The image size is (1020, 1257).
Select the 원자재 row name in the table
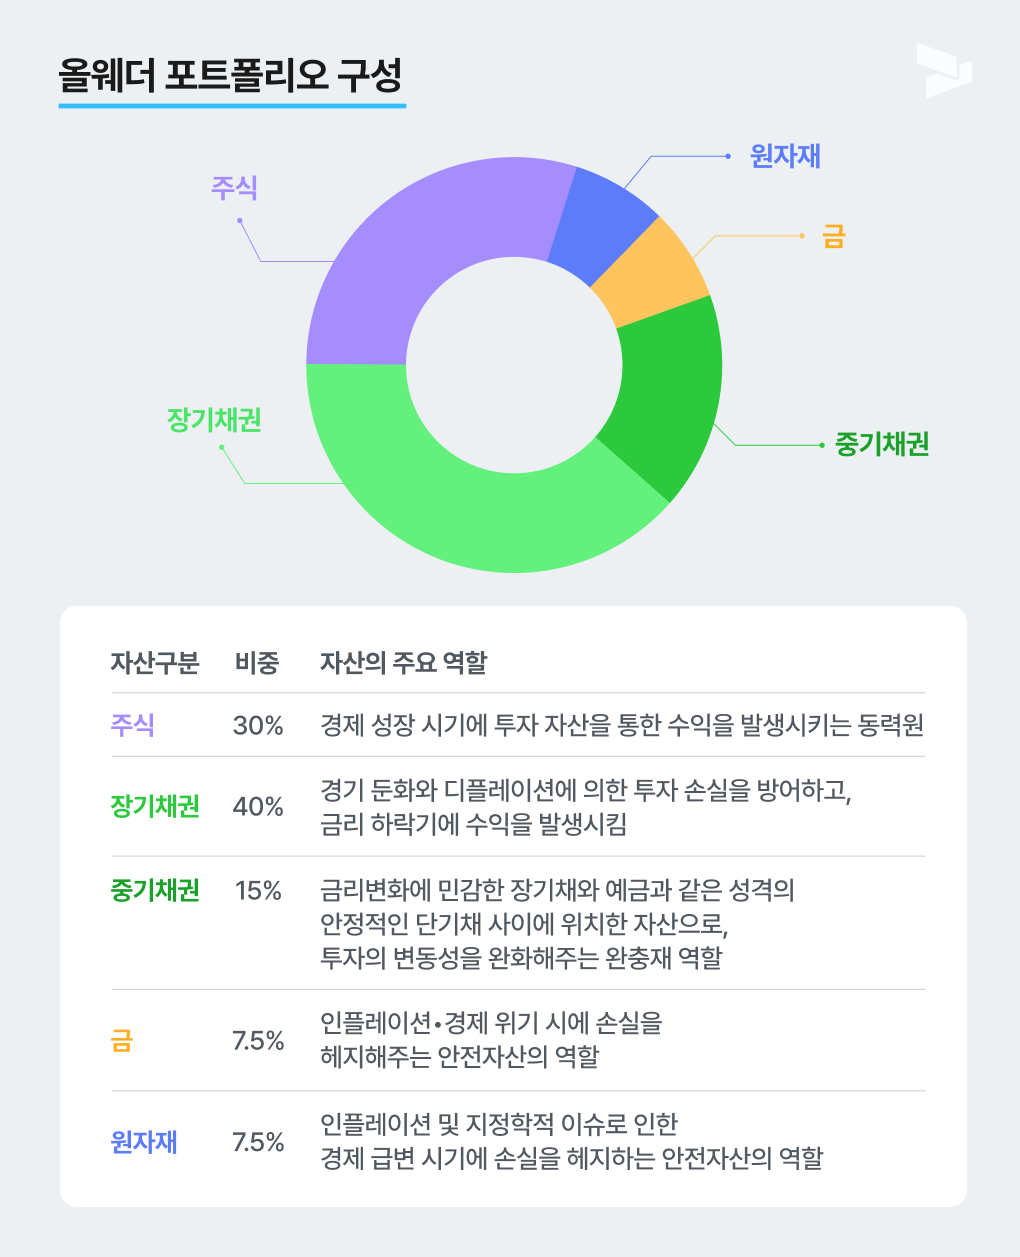[x=144, y=1141]
